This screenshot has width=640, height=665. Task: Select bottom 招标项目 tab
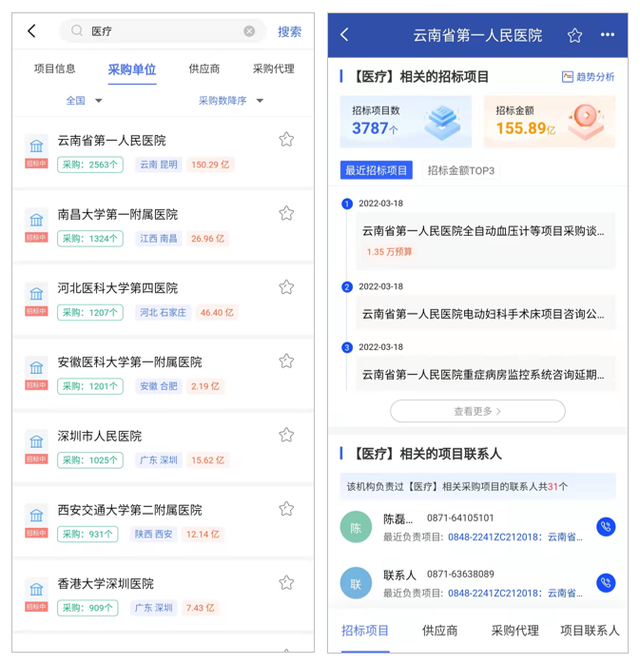pos(365,631)
